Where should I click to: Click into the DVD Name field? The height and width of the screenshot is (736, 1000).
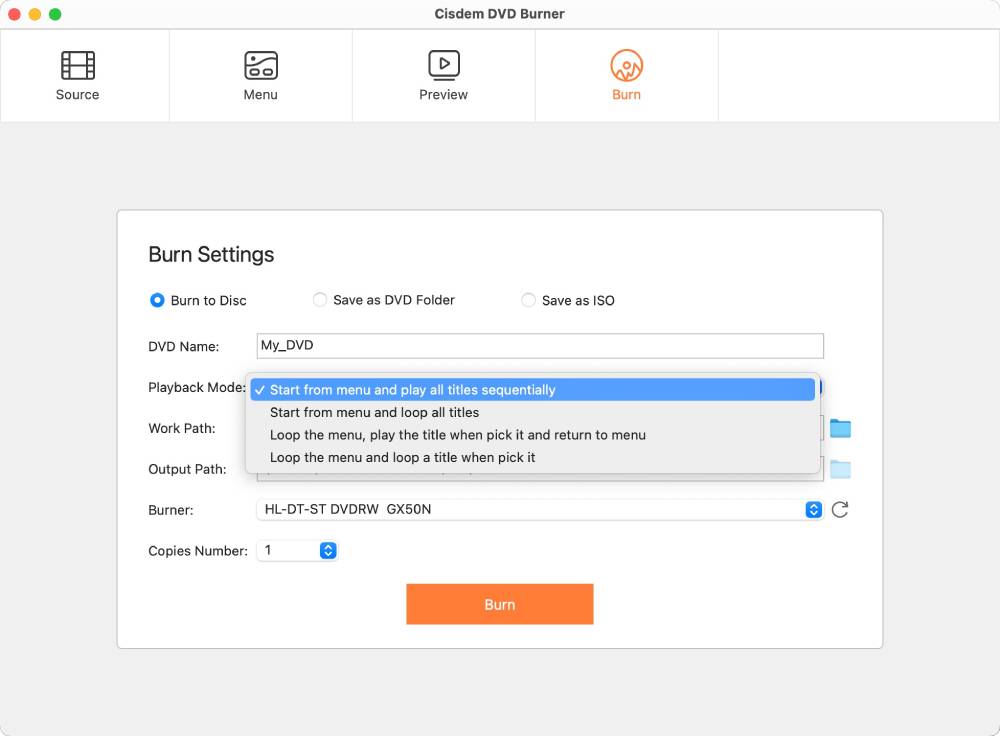540,346
